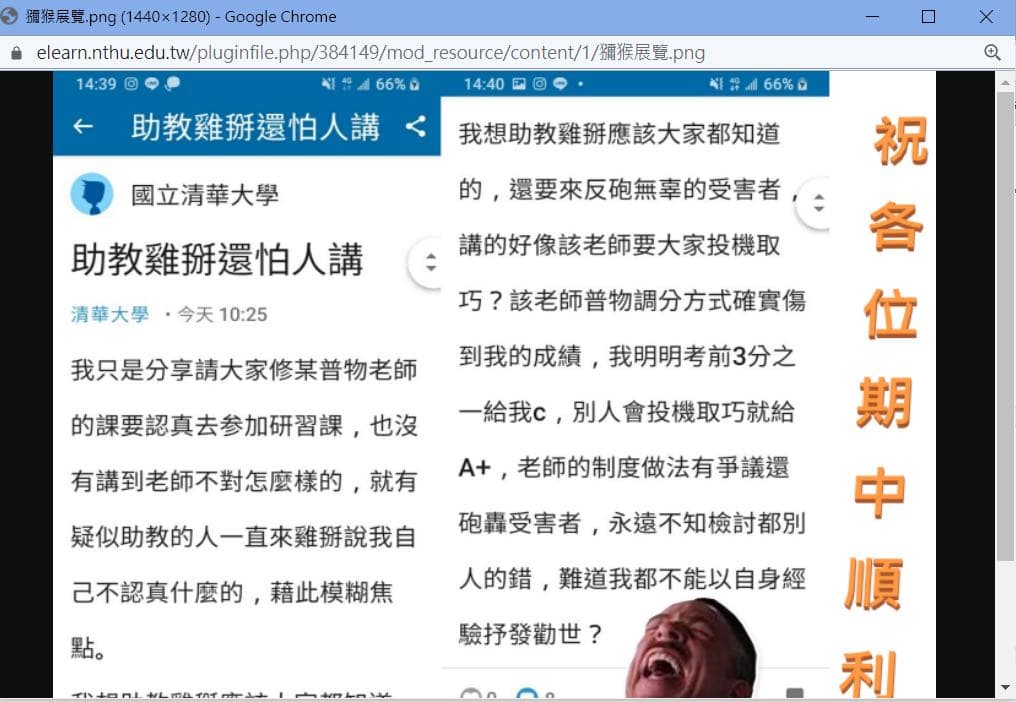Expand the stepper chevrons next to the post title
1016x702 pixels.
(x=429, y=263)
